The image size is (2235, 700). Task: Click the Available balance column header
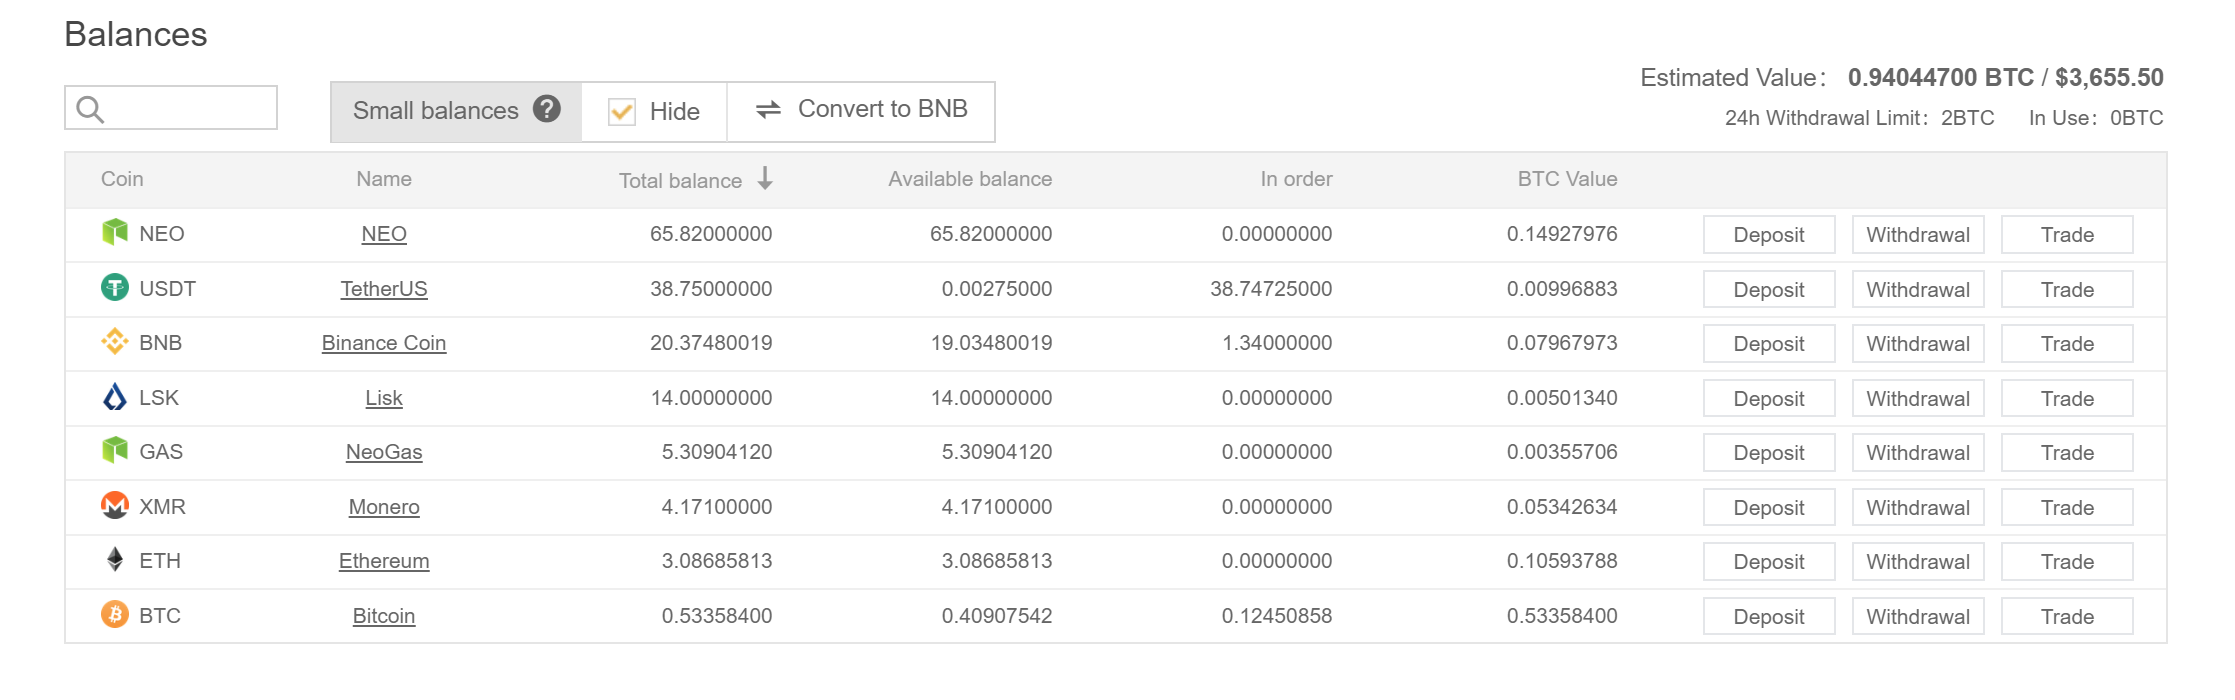click(970, 179)
